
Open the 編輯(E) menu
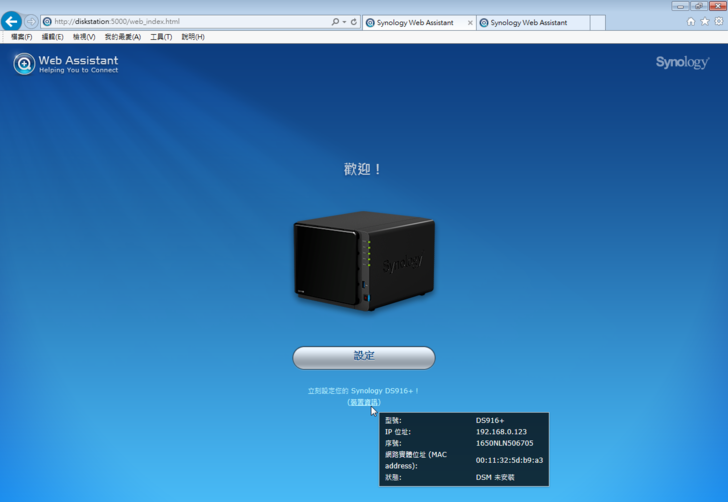click(x=52, y=37)
